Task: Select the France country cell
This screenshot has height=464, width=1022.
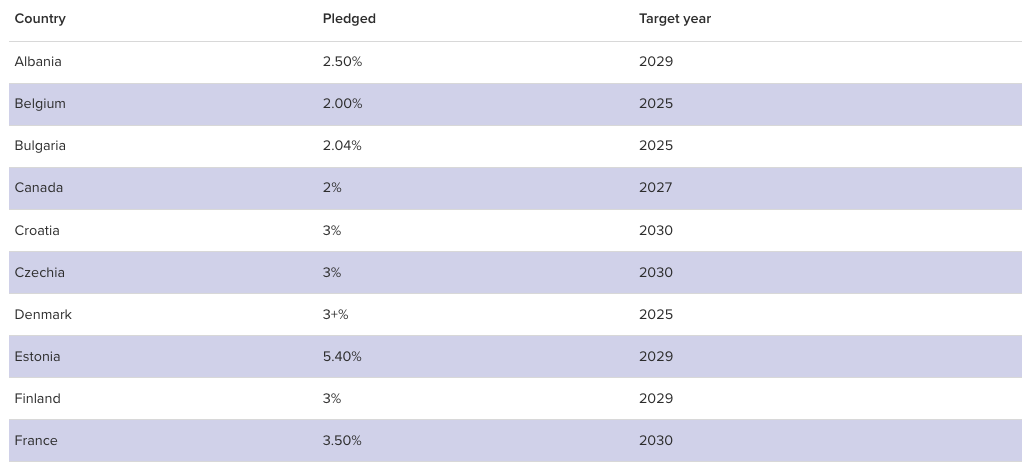Action: (x=36, y=441)
